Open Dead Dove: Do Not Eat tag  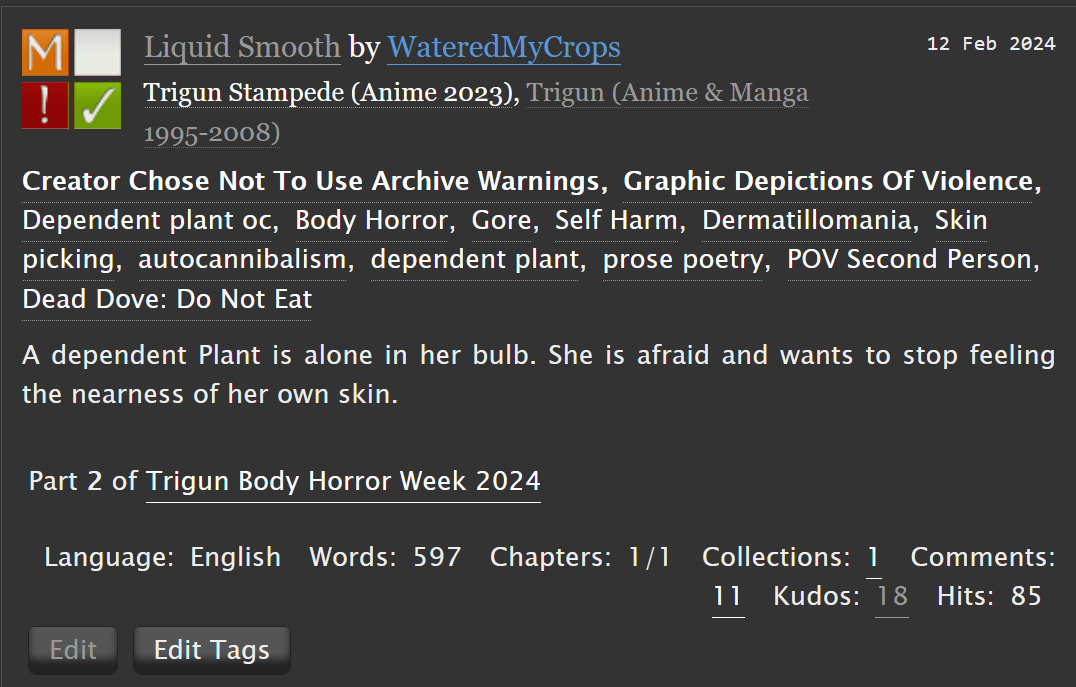click(167, 299)
